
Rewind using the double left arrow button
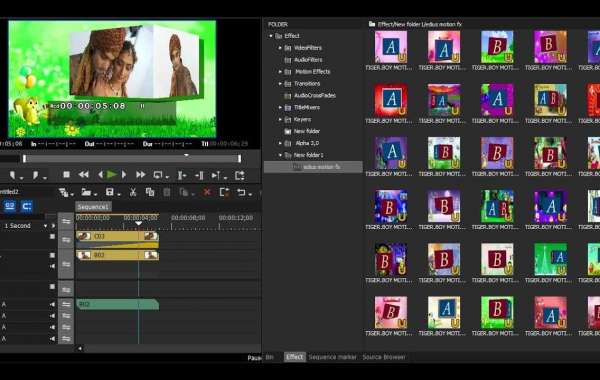pyautogui.click(x=83, y=175)
